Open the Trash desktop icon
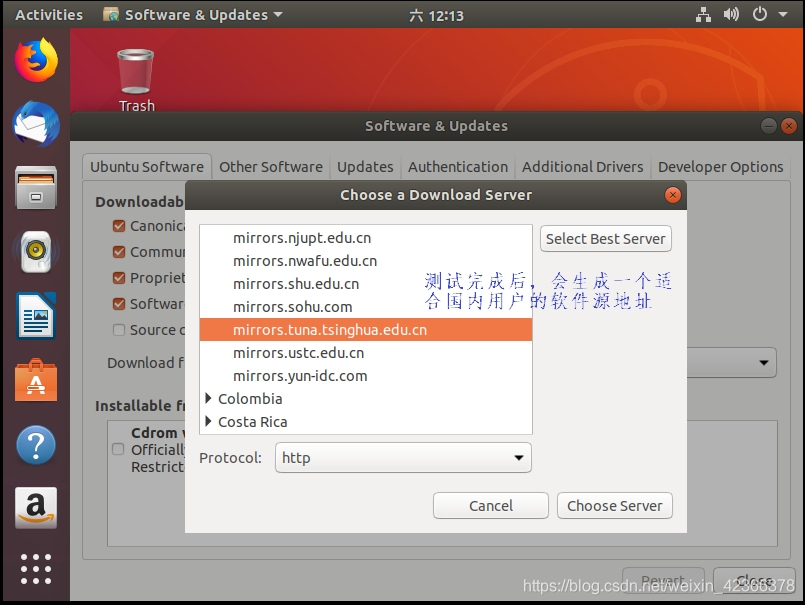The height and width of the screenshot is (605, 805). [x=136, y=80]
